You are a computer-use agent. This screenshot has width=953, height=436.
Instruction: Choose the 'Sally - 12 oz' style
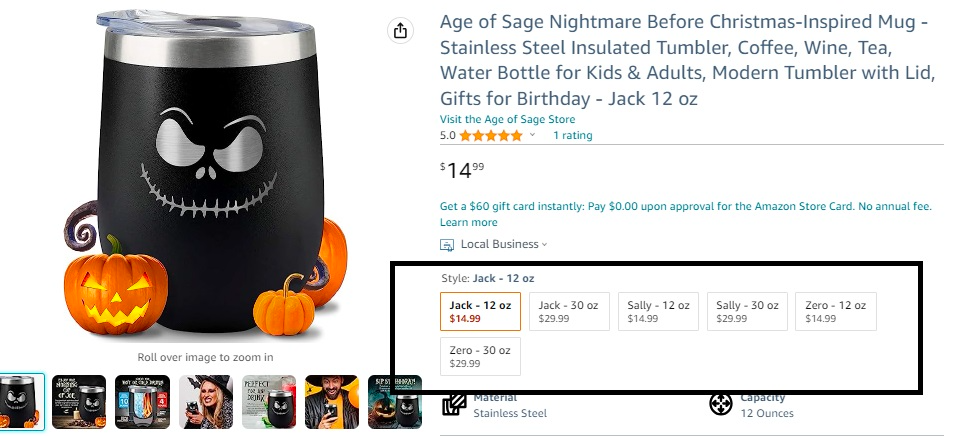click(x=658, y=311)
